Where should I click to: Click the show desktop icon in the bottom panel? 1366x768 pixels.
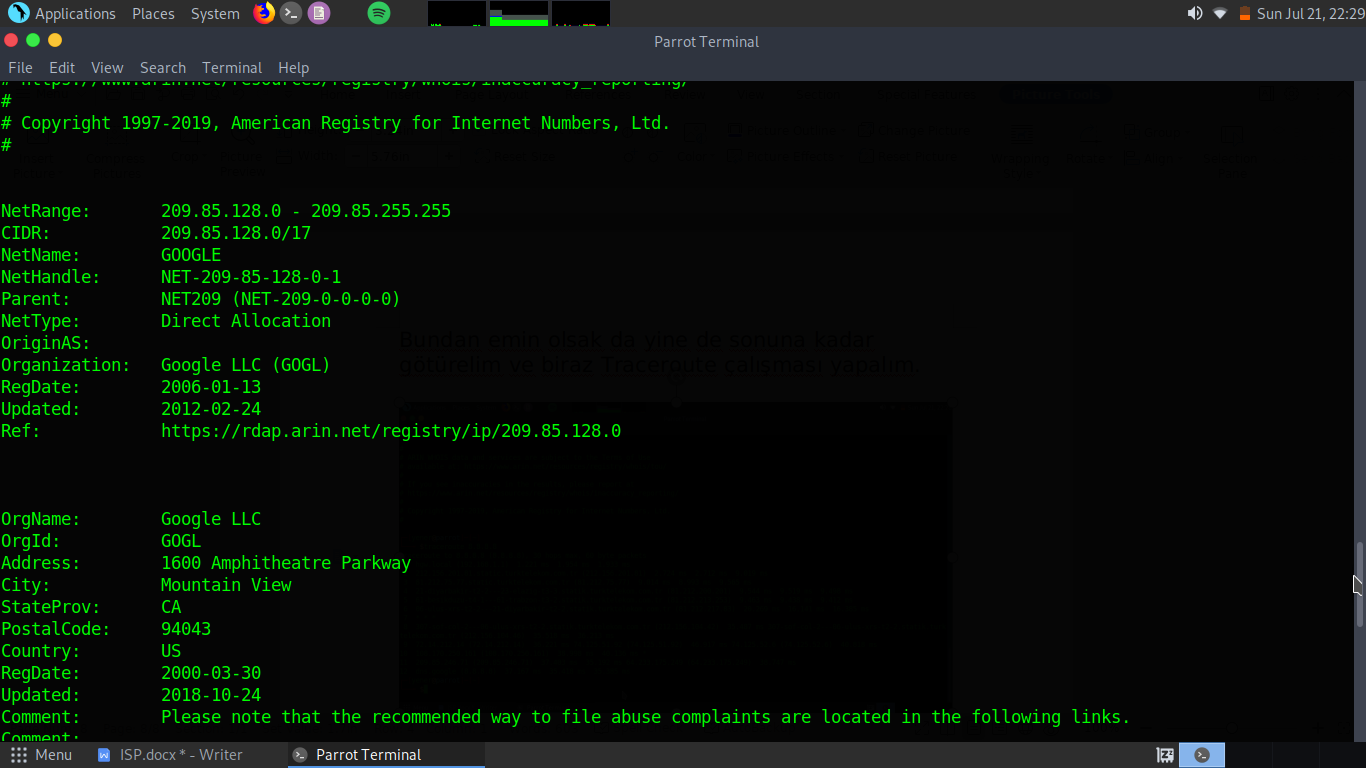(x=1165, y=755)
